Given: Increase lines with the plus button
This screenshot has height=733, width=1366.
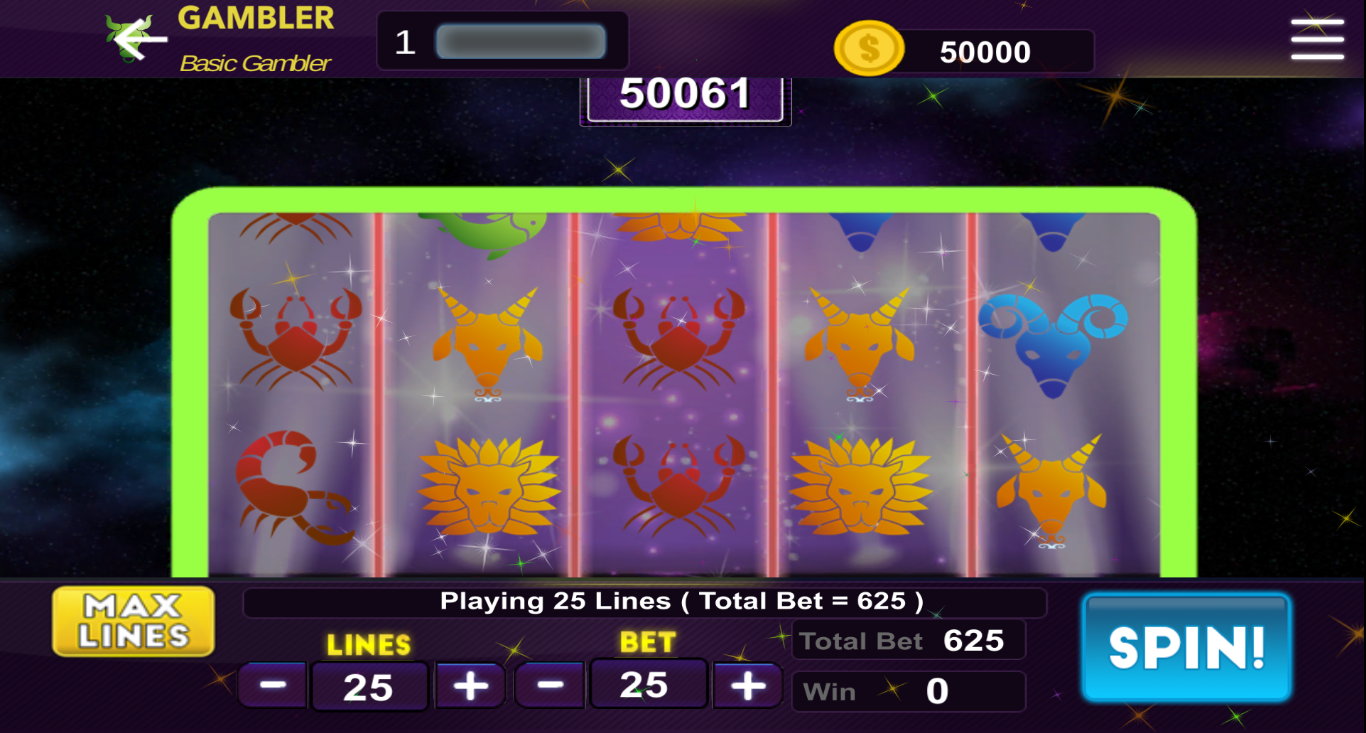Looking at the screenshot, I should click(470, 686).
